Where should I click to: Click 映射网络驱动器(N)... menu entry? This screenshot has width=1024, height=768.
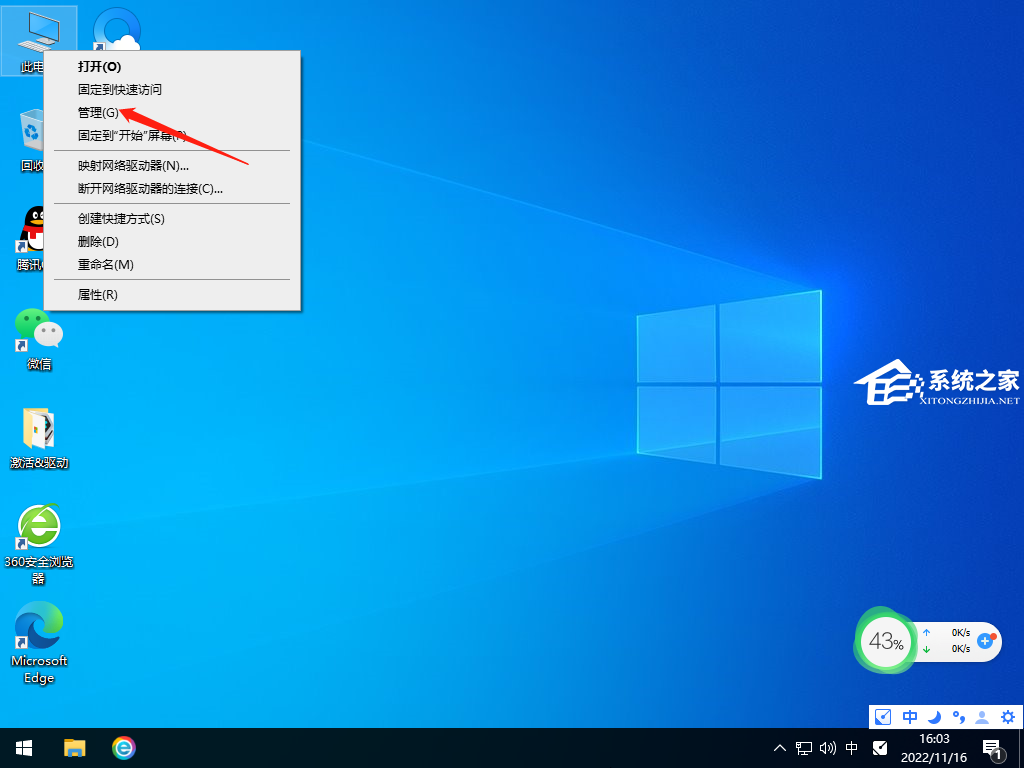tap(134, 166)
